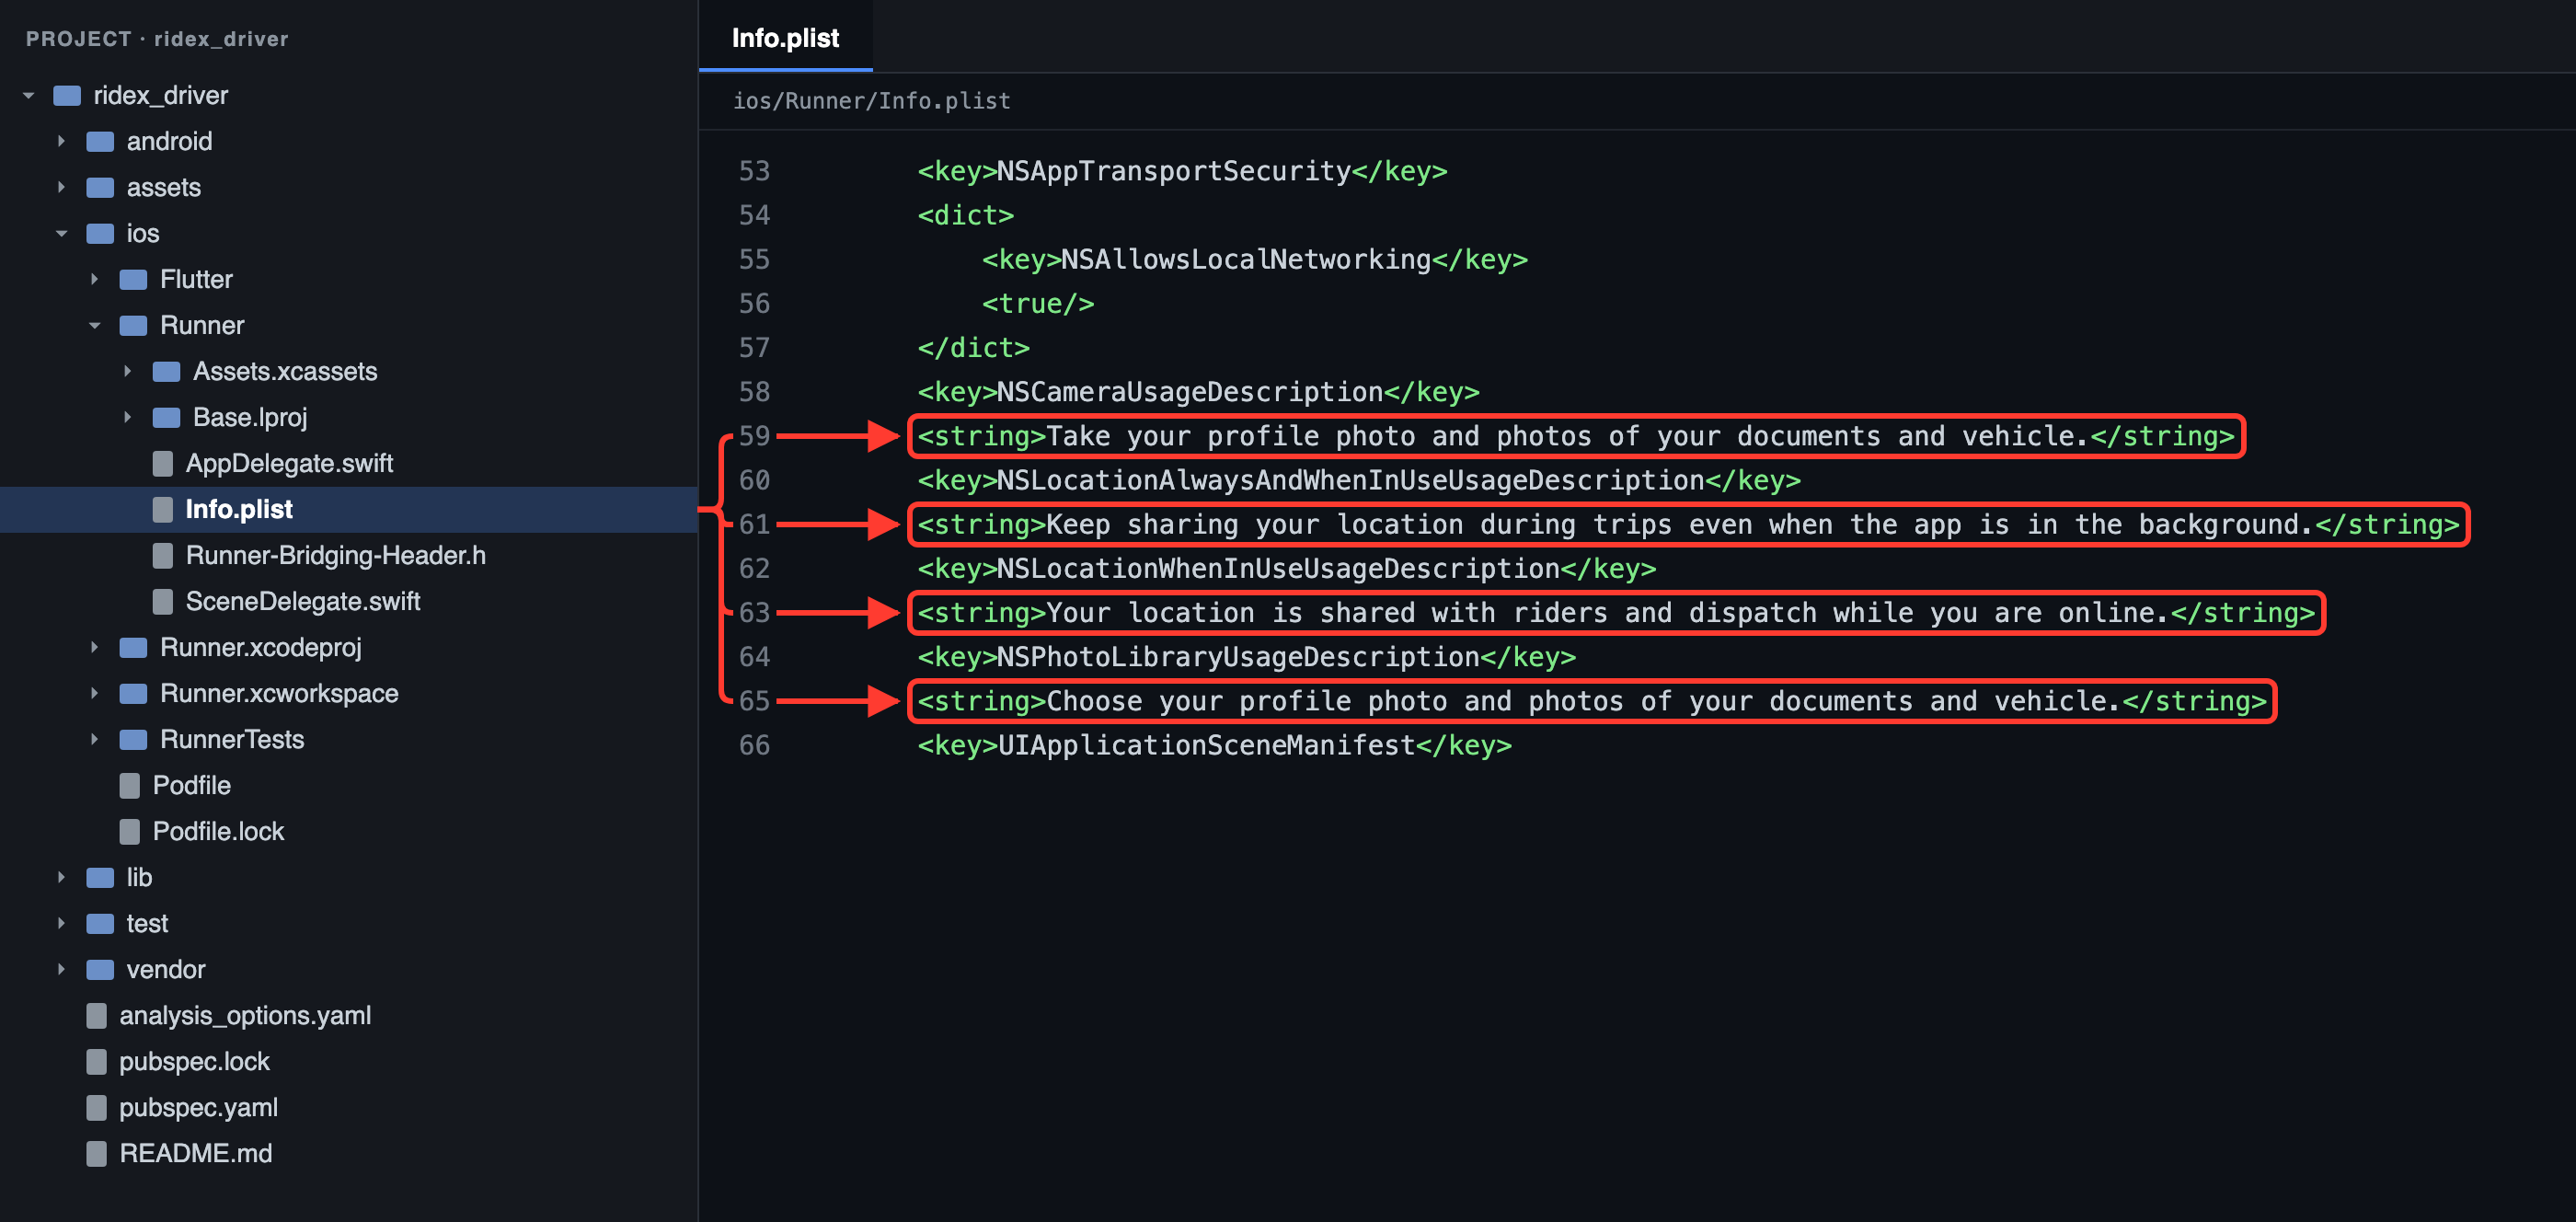This screenshot has width=2576, height=1222.
Task: Click the vendor folder icon
Action: pos(100,970)
